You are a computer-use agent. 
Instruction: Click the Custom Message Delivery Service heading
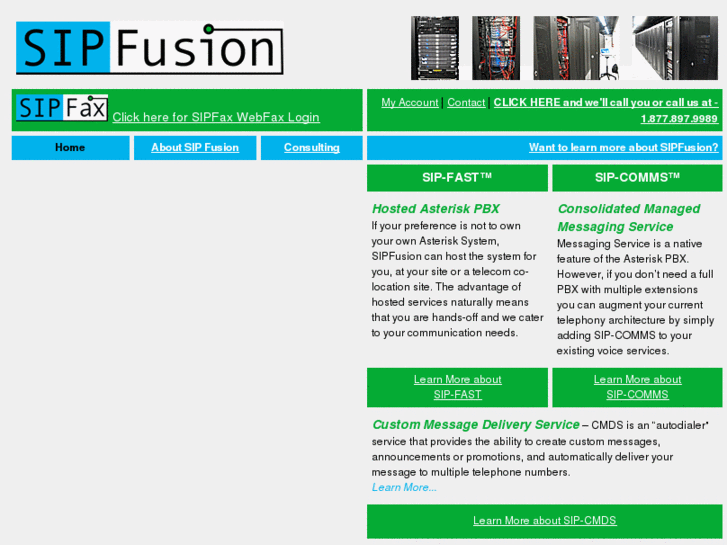tap(476, 425)
